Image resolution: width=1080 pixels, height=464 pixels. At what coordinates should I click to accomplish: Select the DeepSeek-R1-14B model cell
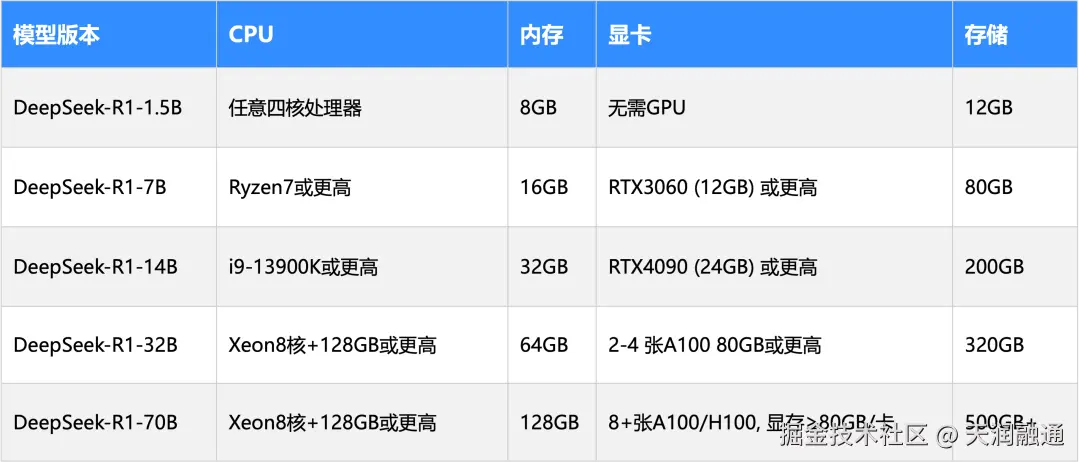coord(109,266)
